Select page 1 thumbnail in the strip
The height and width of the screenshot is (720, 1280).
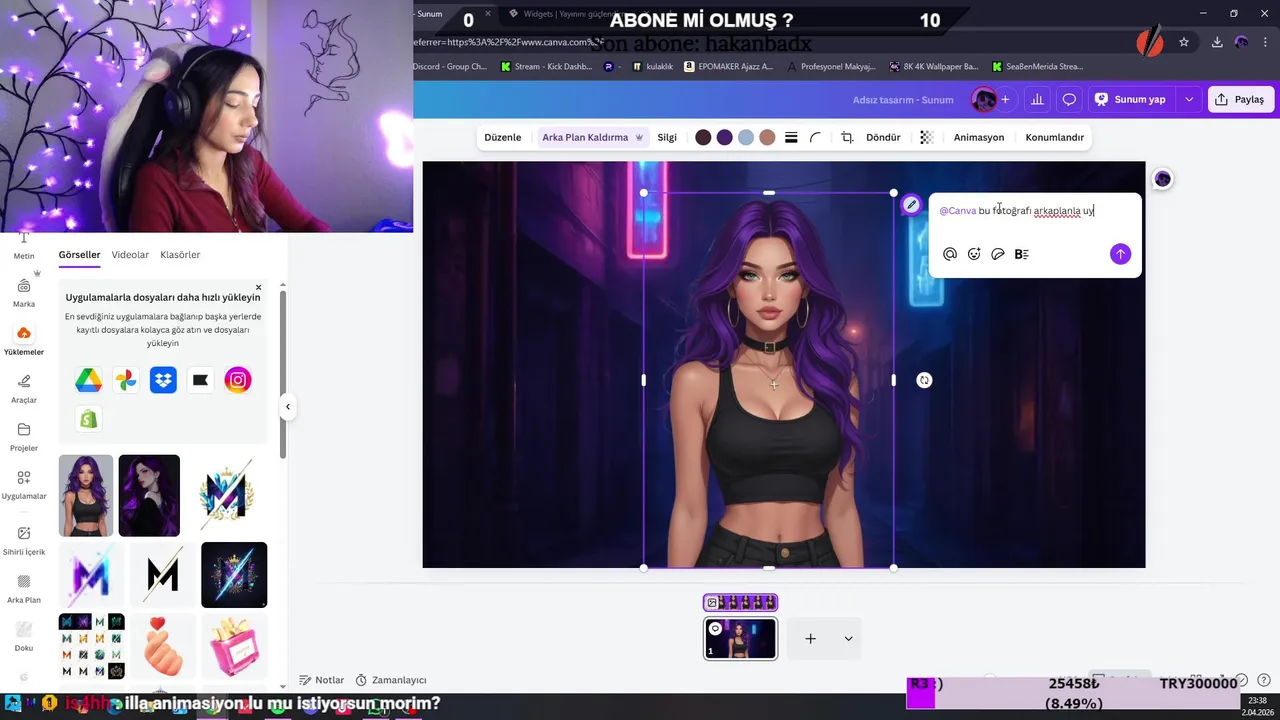[740, 639]
